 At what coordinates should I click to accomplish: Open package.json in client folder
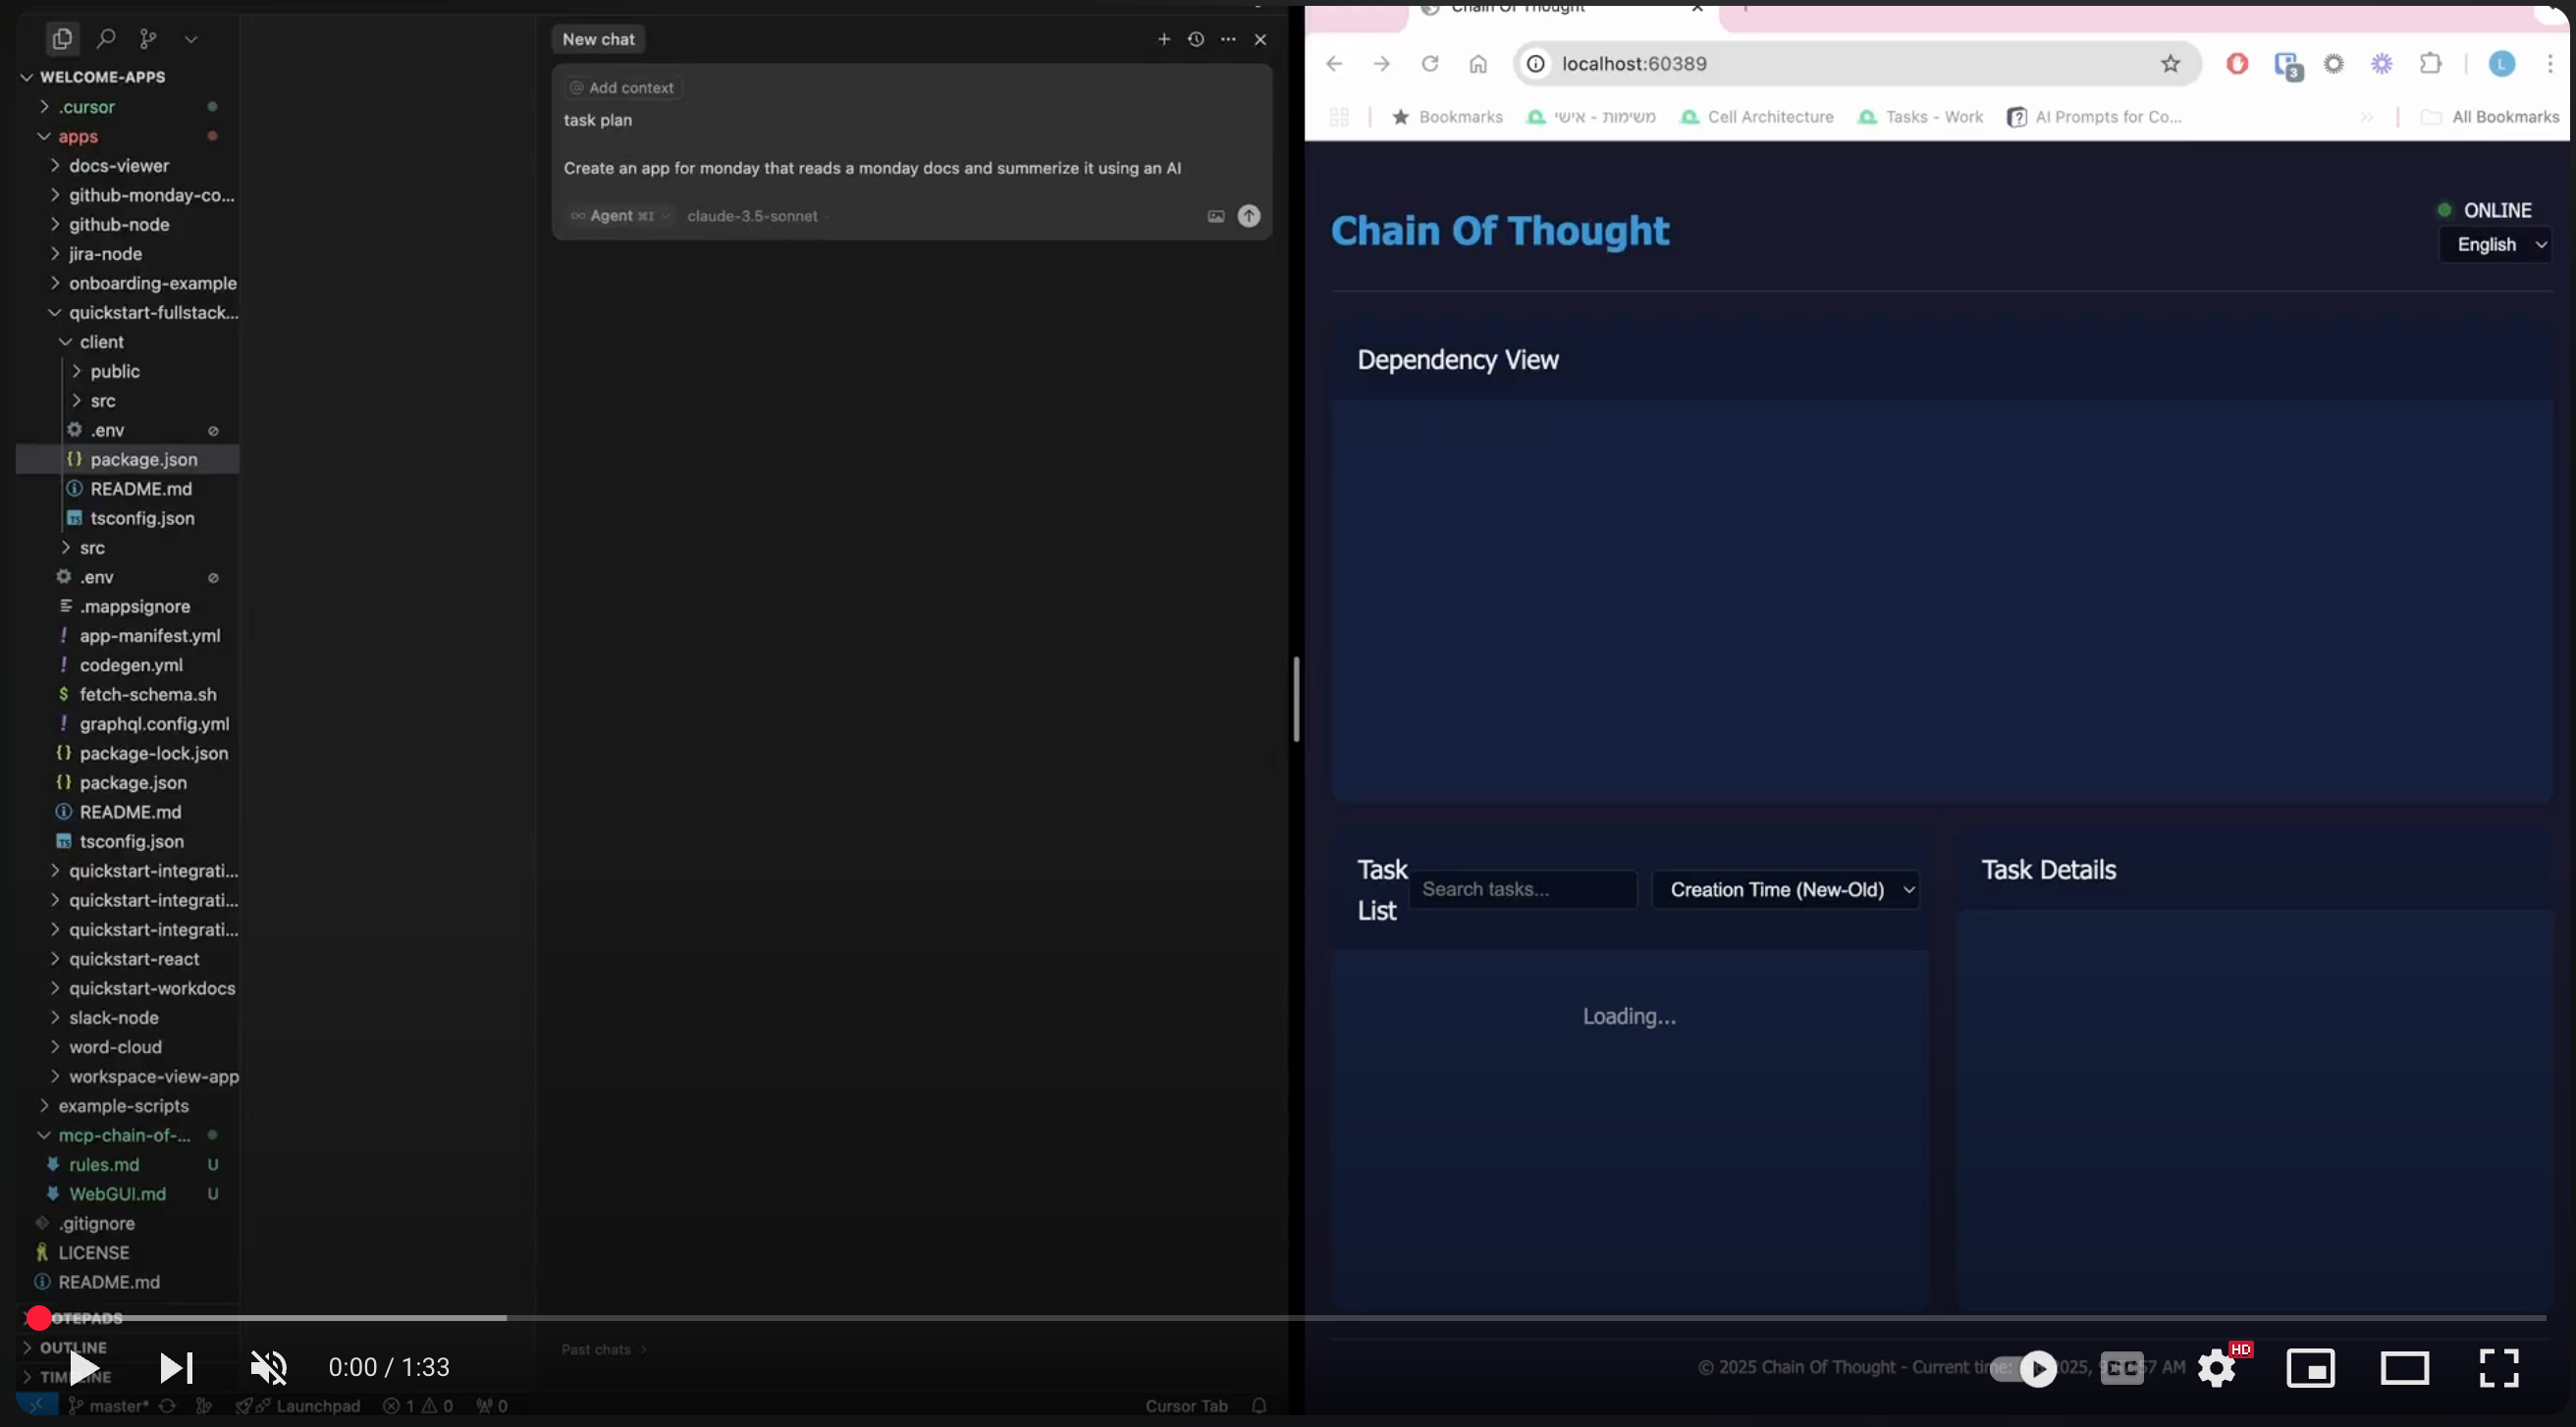click(x=143, y=459)
